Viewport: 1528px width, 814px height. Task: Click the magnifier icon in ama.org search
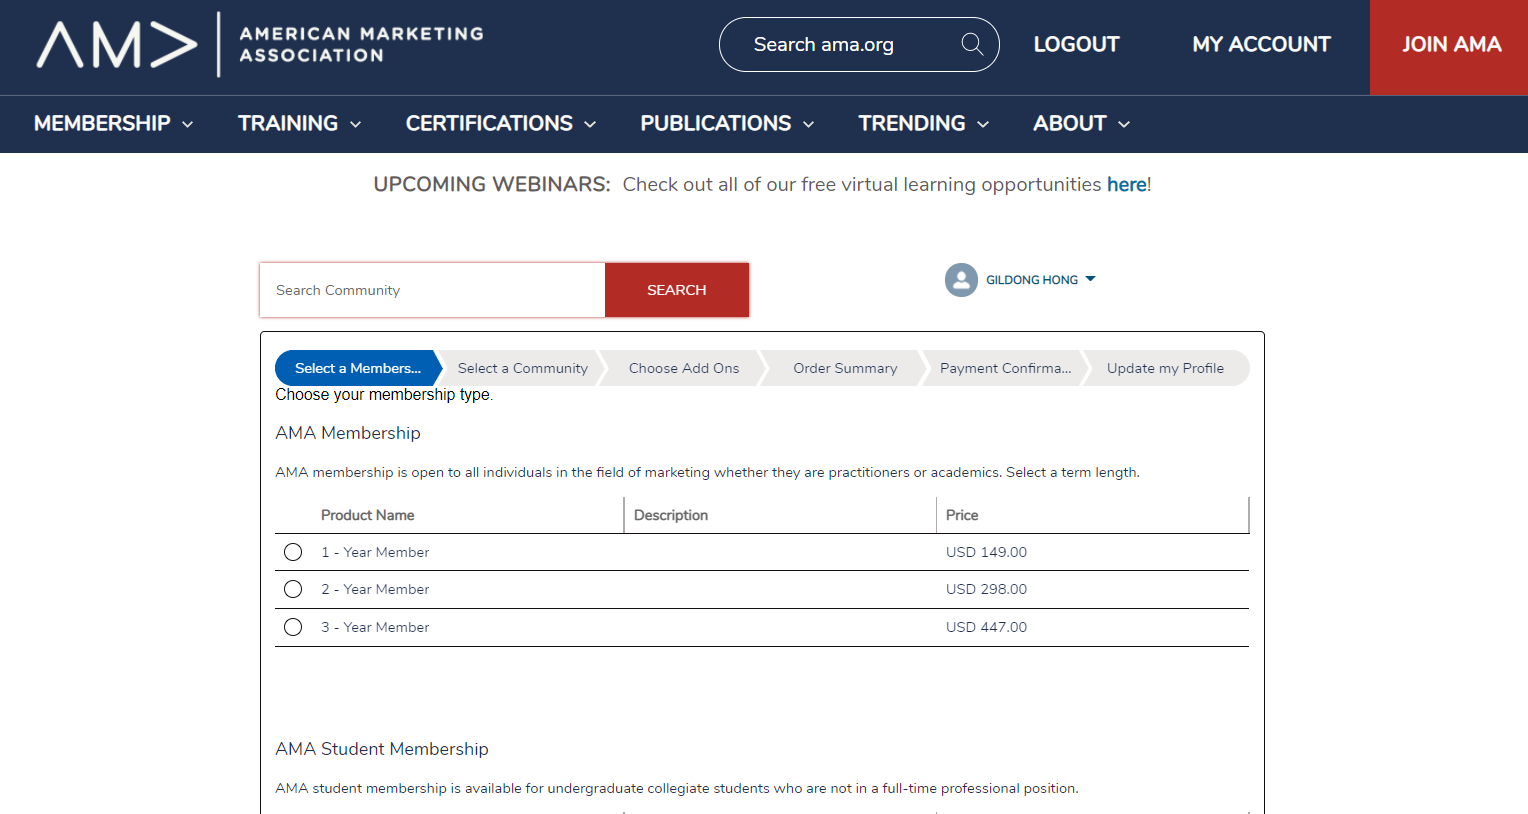tap(972, 44)
